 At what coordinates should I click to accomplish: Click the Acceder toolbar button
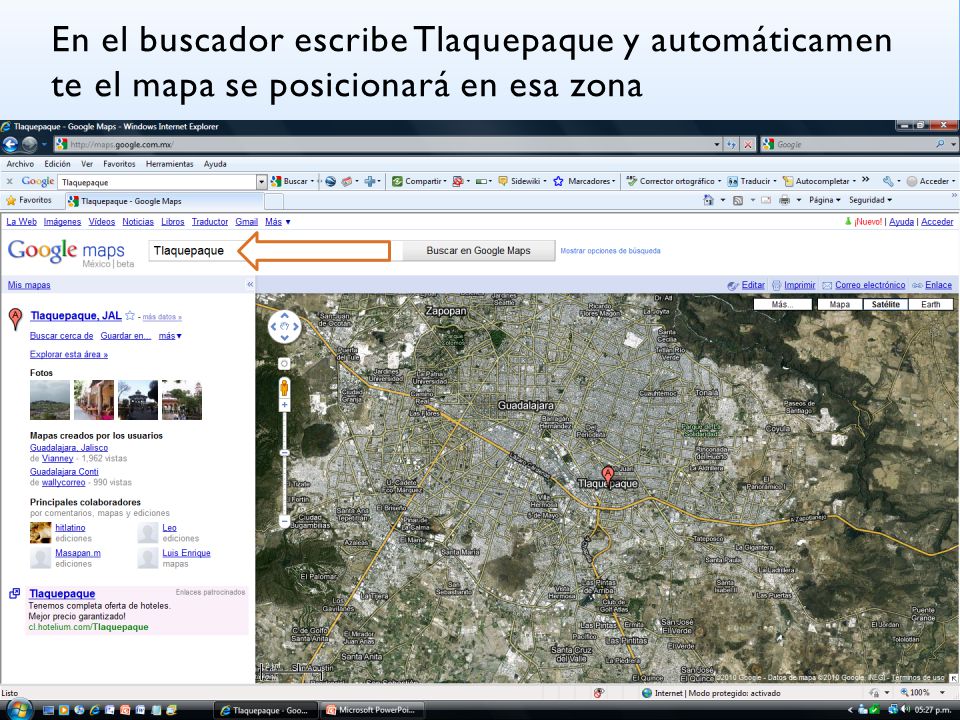coord(929,181)
